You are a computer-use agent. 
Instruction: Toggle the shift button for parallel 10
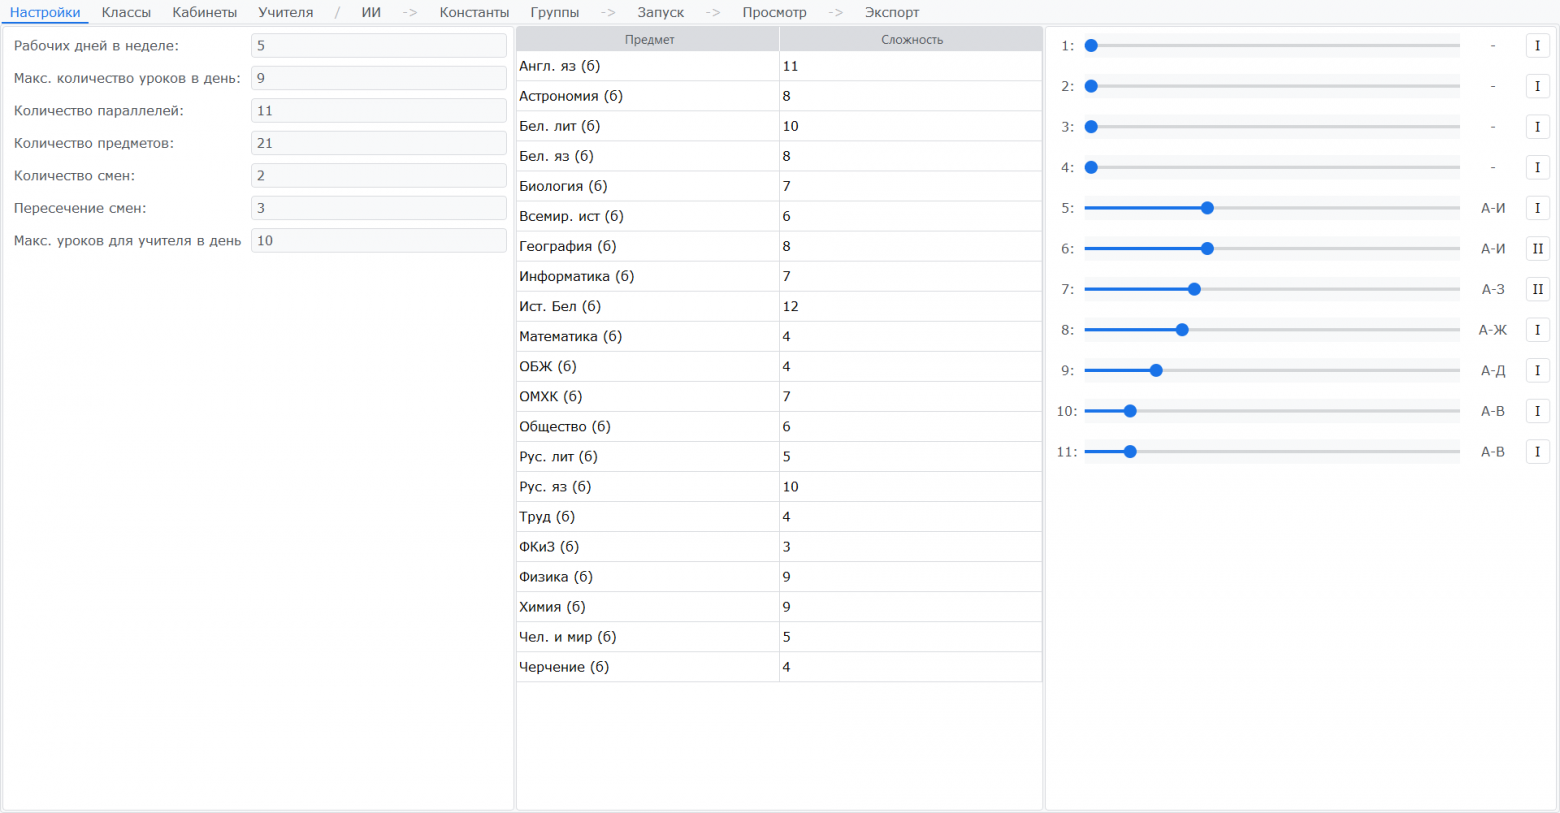[x=1538, y=411]
